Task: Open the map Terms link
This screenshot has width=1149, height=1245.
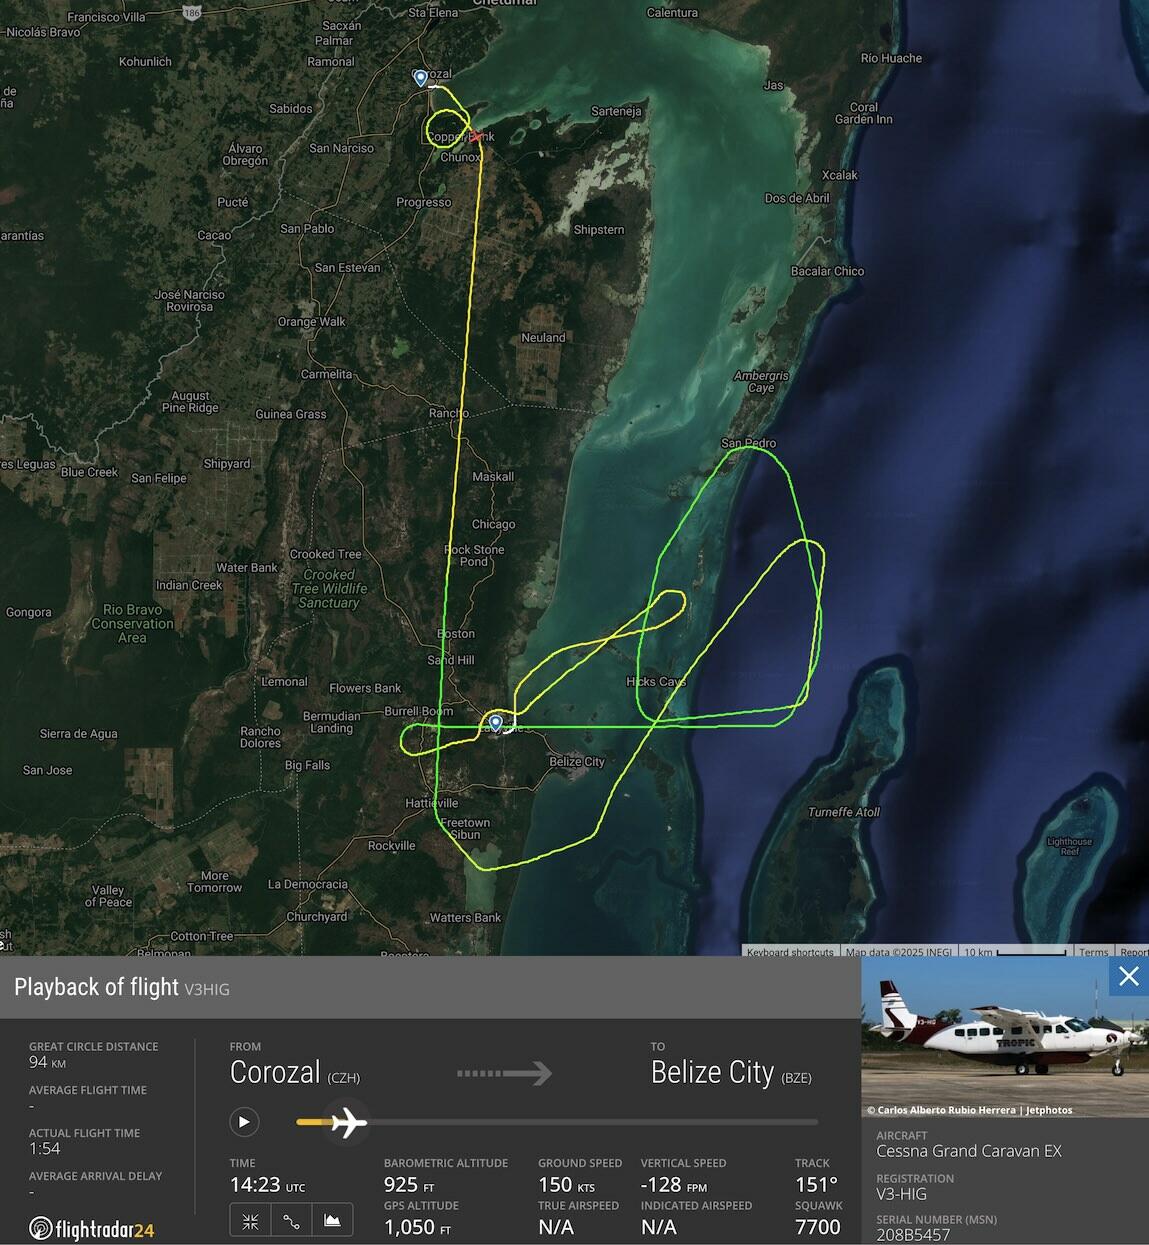Action: (1093, 951)
